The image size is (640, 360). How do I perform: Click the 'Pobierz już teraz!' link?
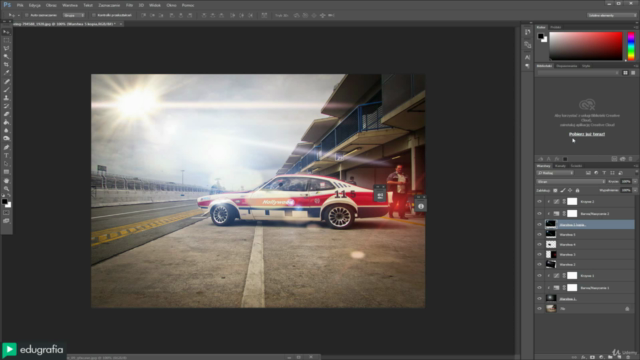(587, 134)
